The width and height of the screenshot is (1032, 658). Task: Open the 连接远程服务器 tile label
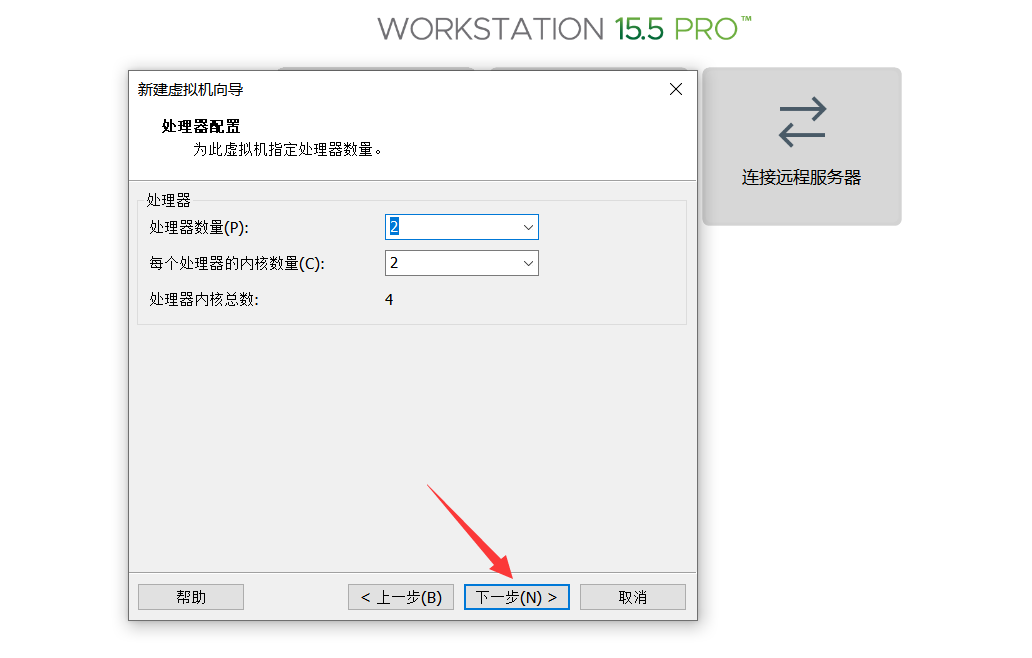point(801,177)
